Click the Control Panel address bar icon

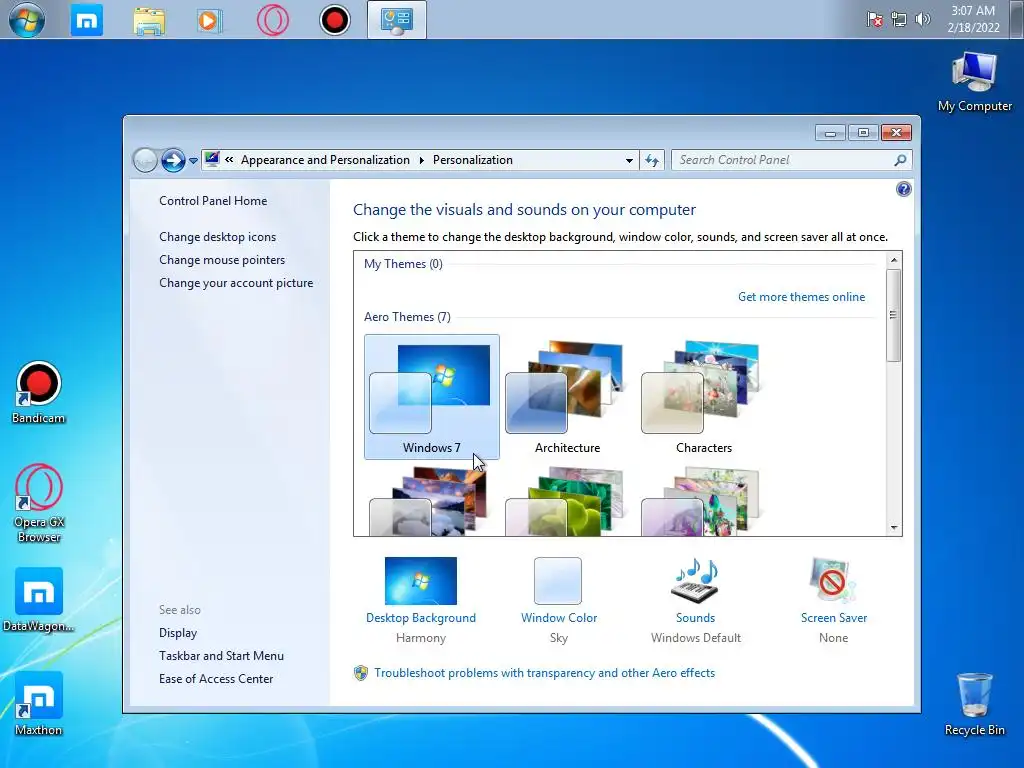[x=212, y=159]
